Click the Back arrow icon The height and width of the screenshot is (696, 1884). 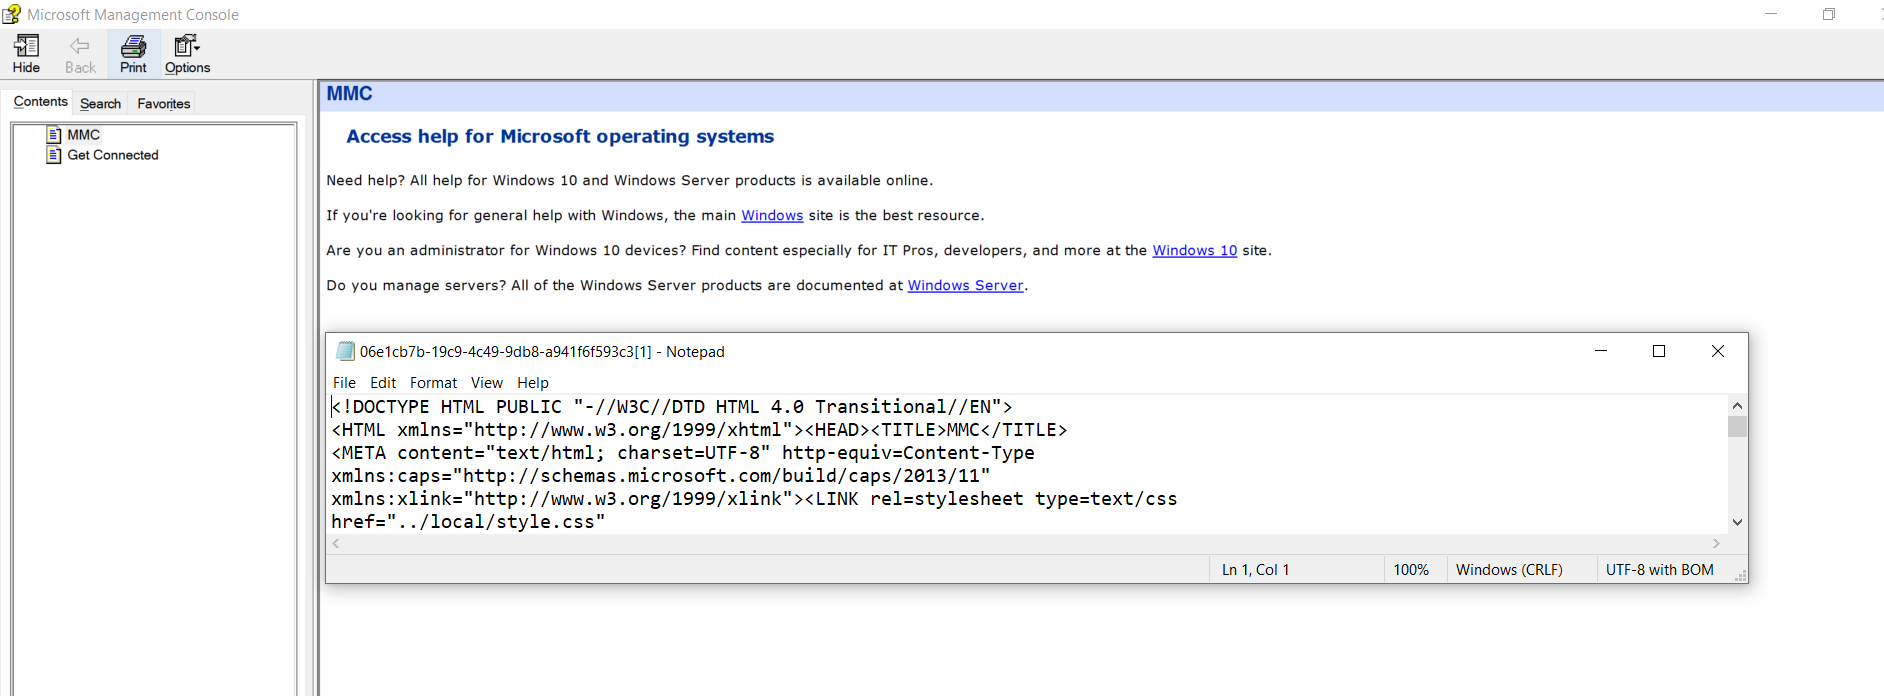pos(80,46)
